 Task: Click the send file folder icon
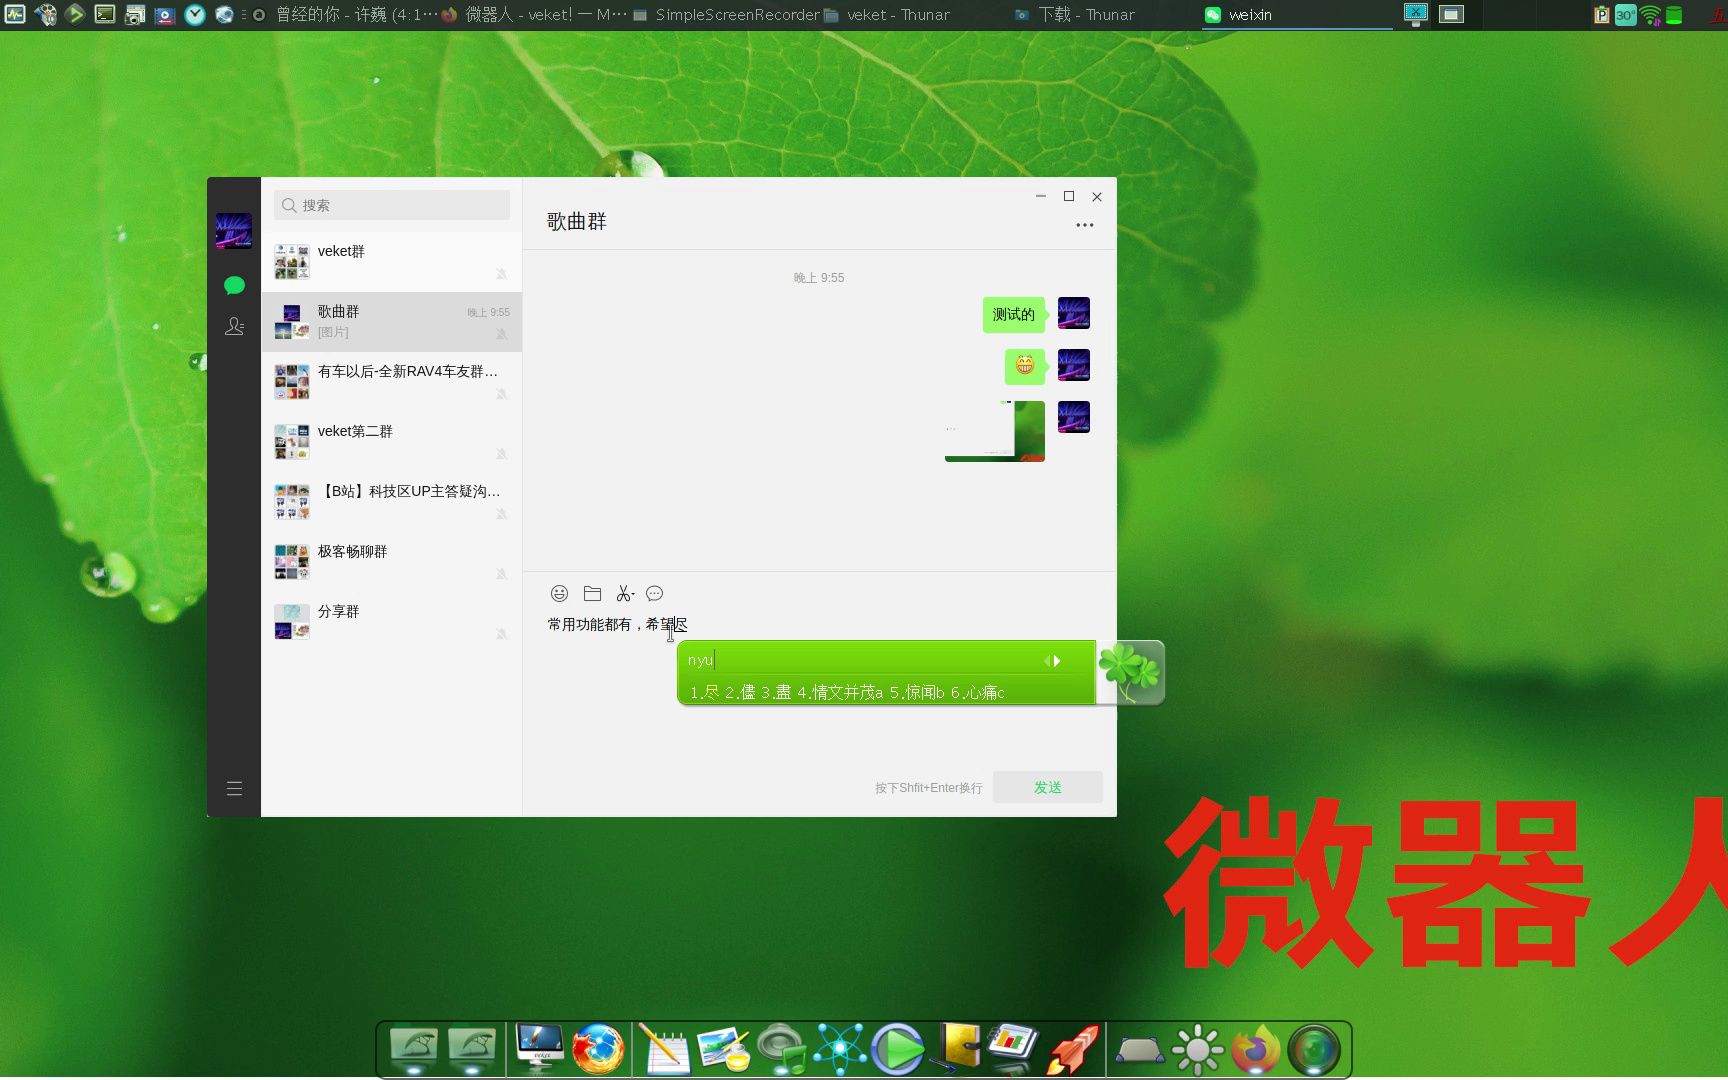point(592,594)
